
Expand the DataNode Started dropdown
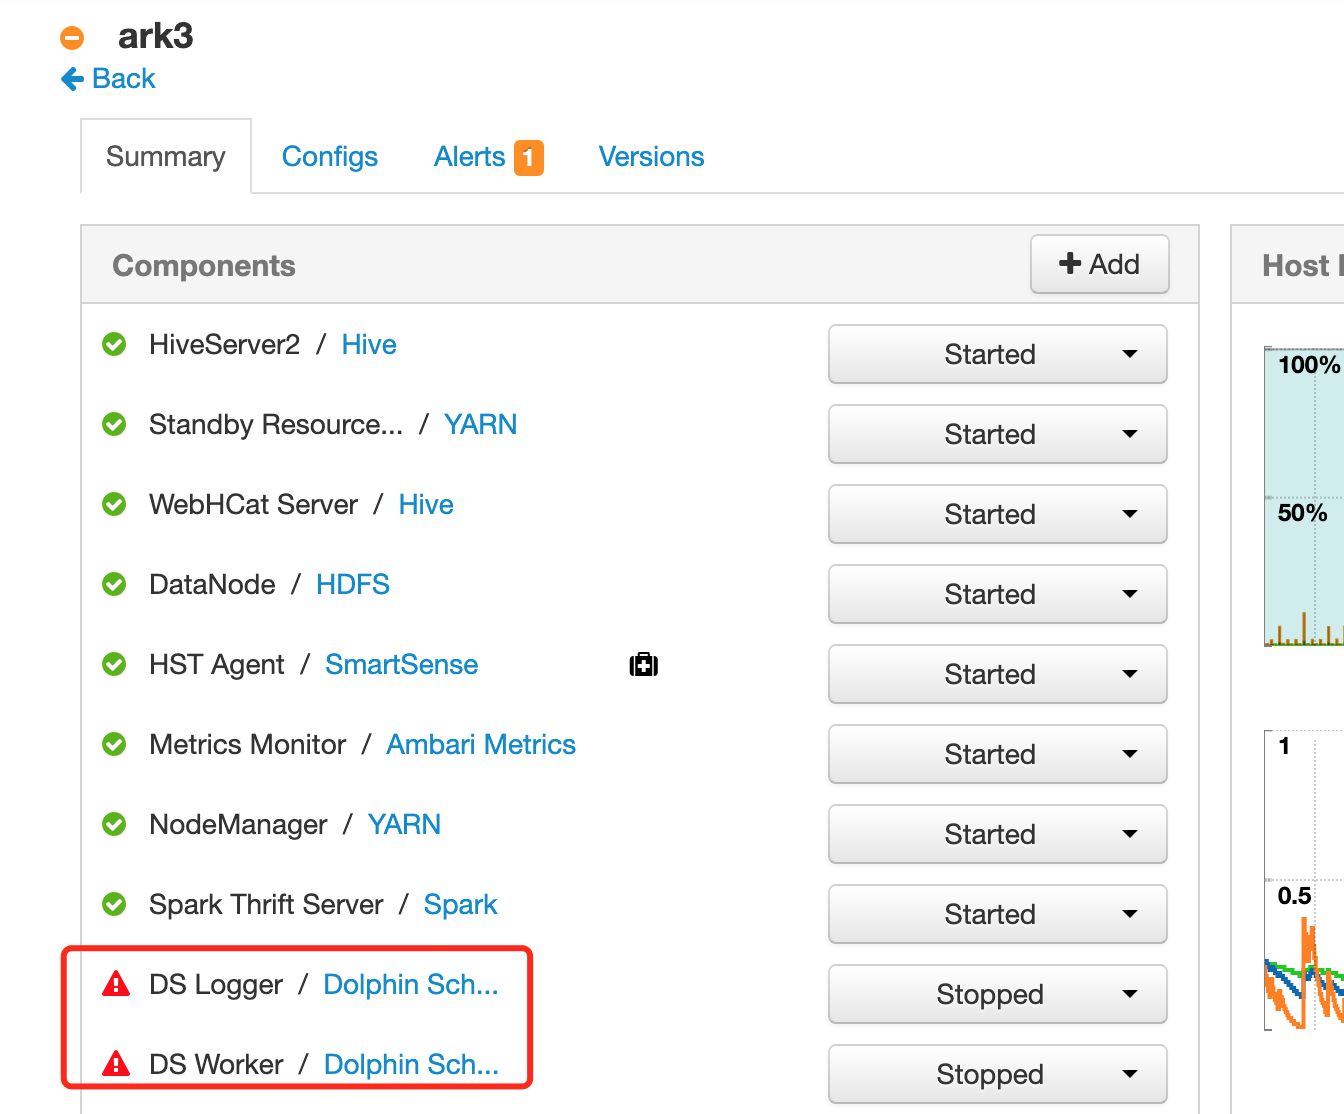tap(997, 594)
